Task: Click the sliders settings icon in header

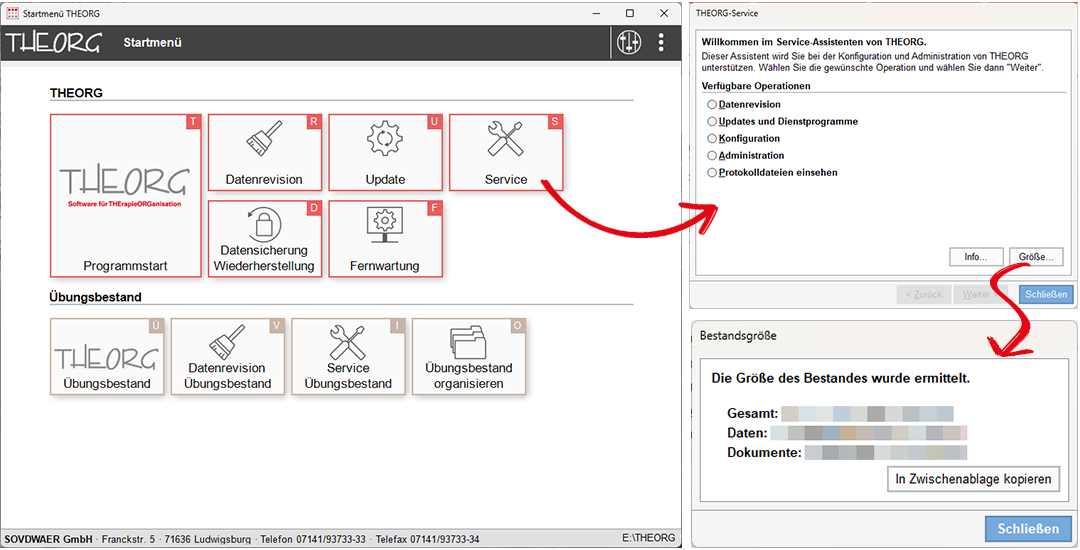Action: pyautogui.click(x=629, y=43)
